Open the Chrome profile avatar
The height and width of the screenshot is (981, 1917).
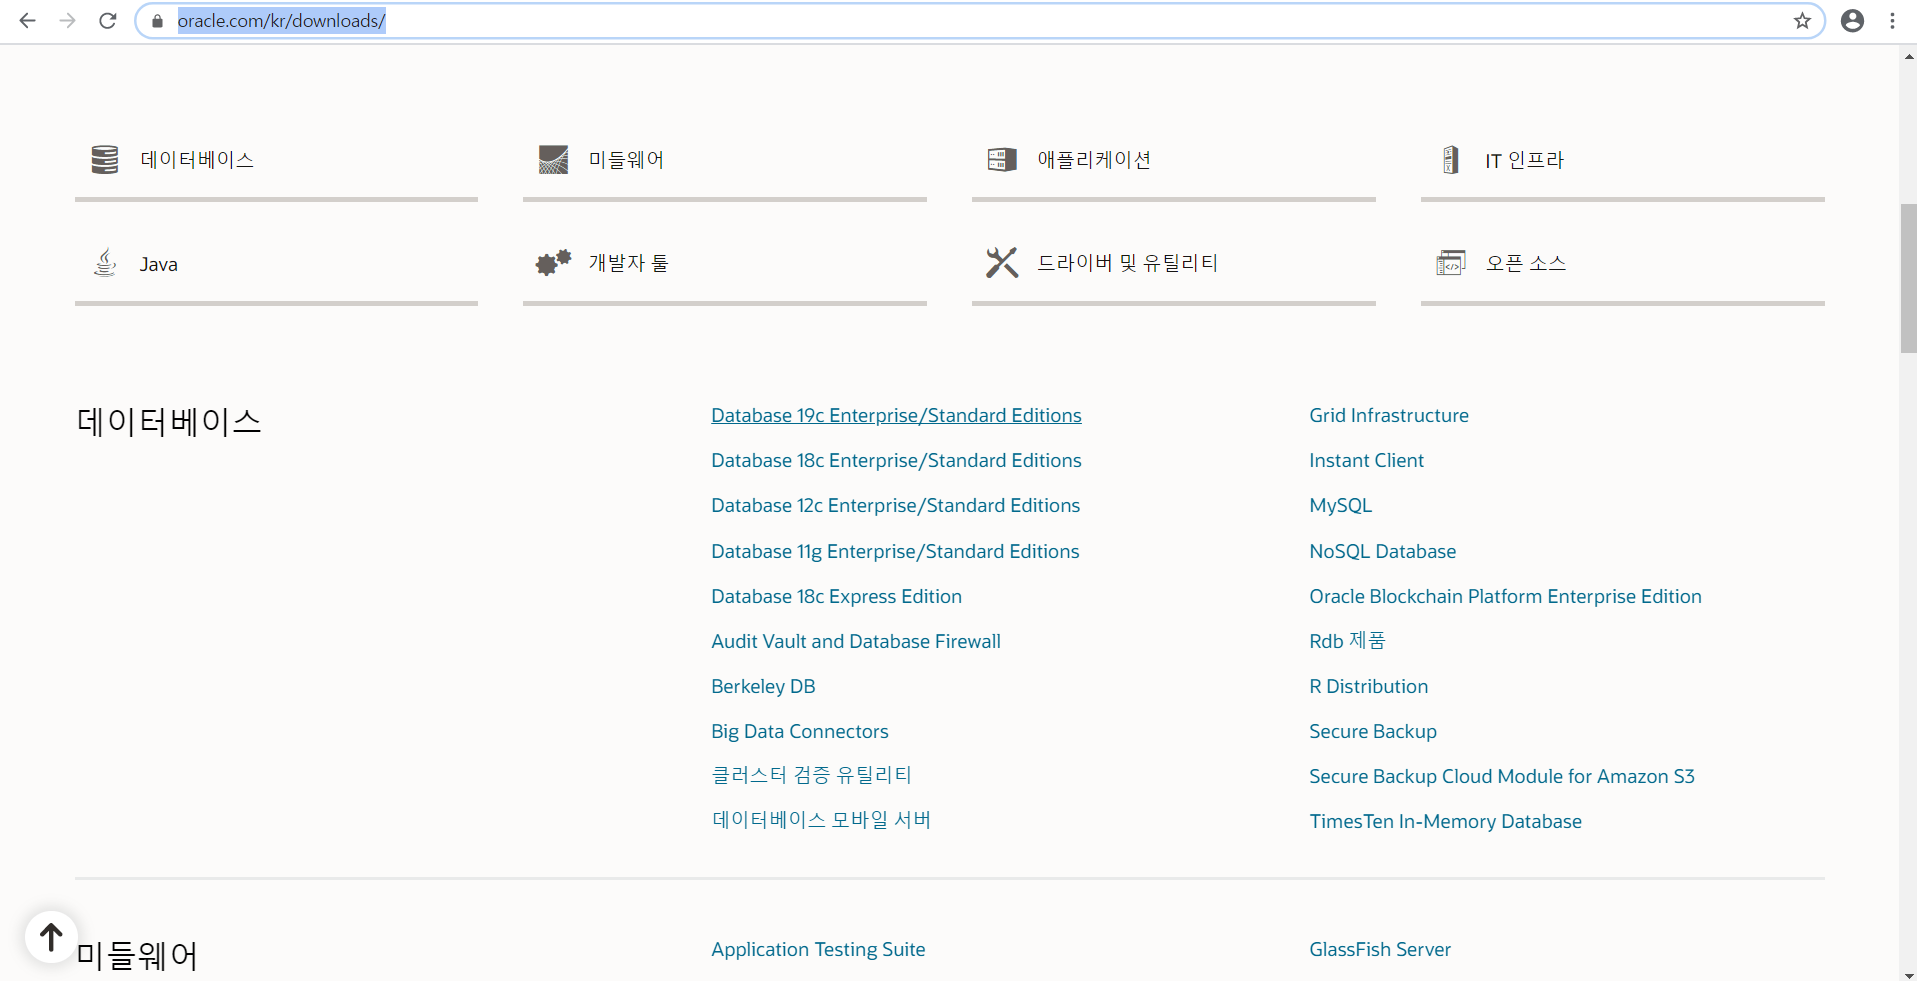[x=1852, y=21]
